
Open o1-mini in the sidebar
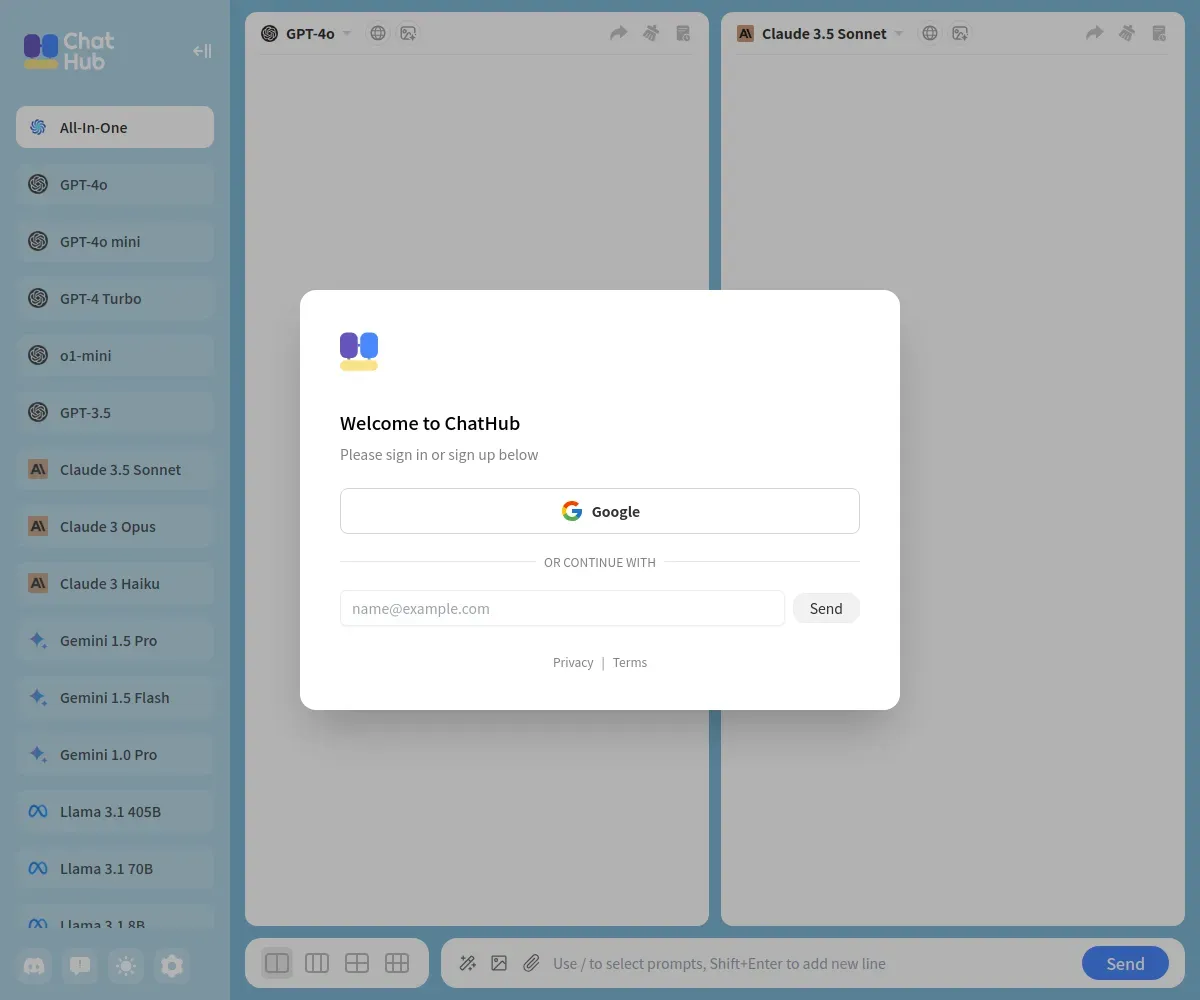tap(115, 355)
